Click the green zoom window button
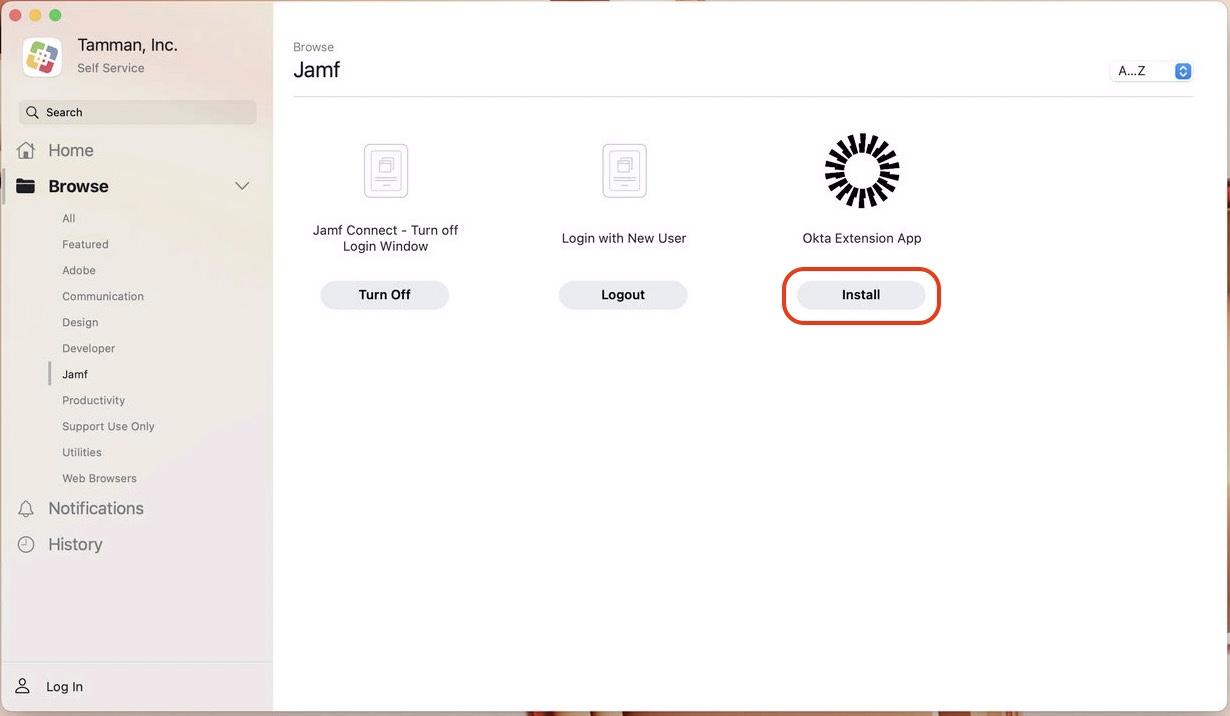The width and height of the screenshot is (1230, 716). 55,15
